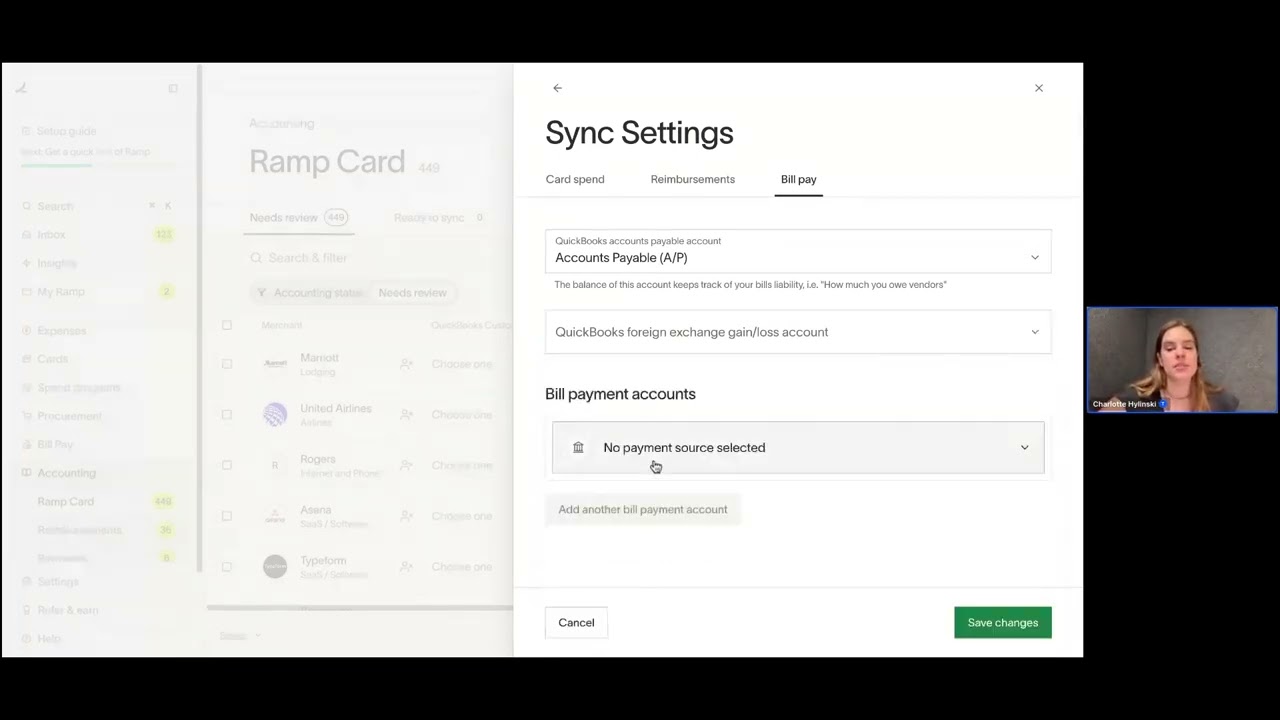
Task: Switch to the Card spend tab
Action: pyautogui.click(x=575, y=179)
